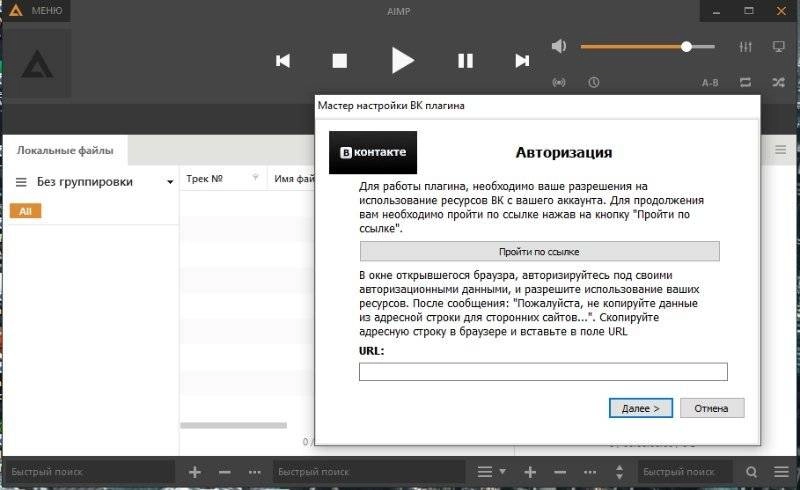Skip to next track
Viewport: 800px width, 490px height.
point(522,61)
